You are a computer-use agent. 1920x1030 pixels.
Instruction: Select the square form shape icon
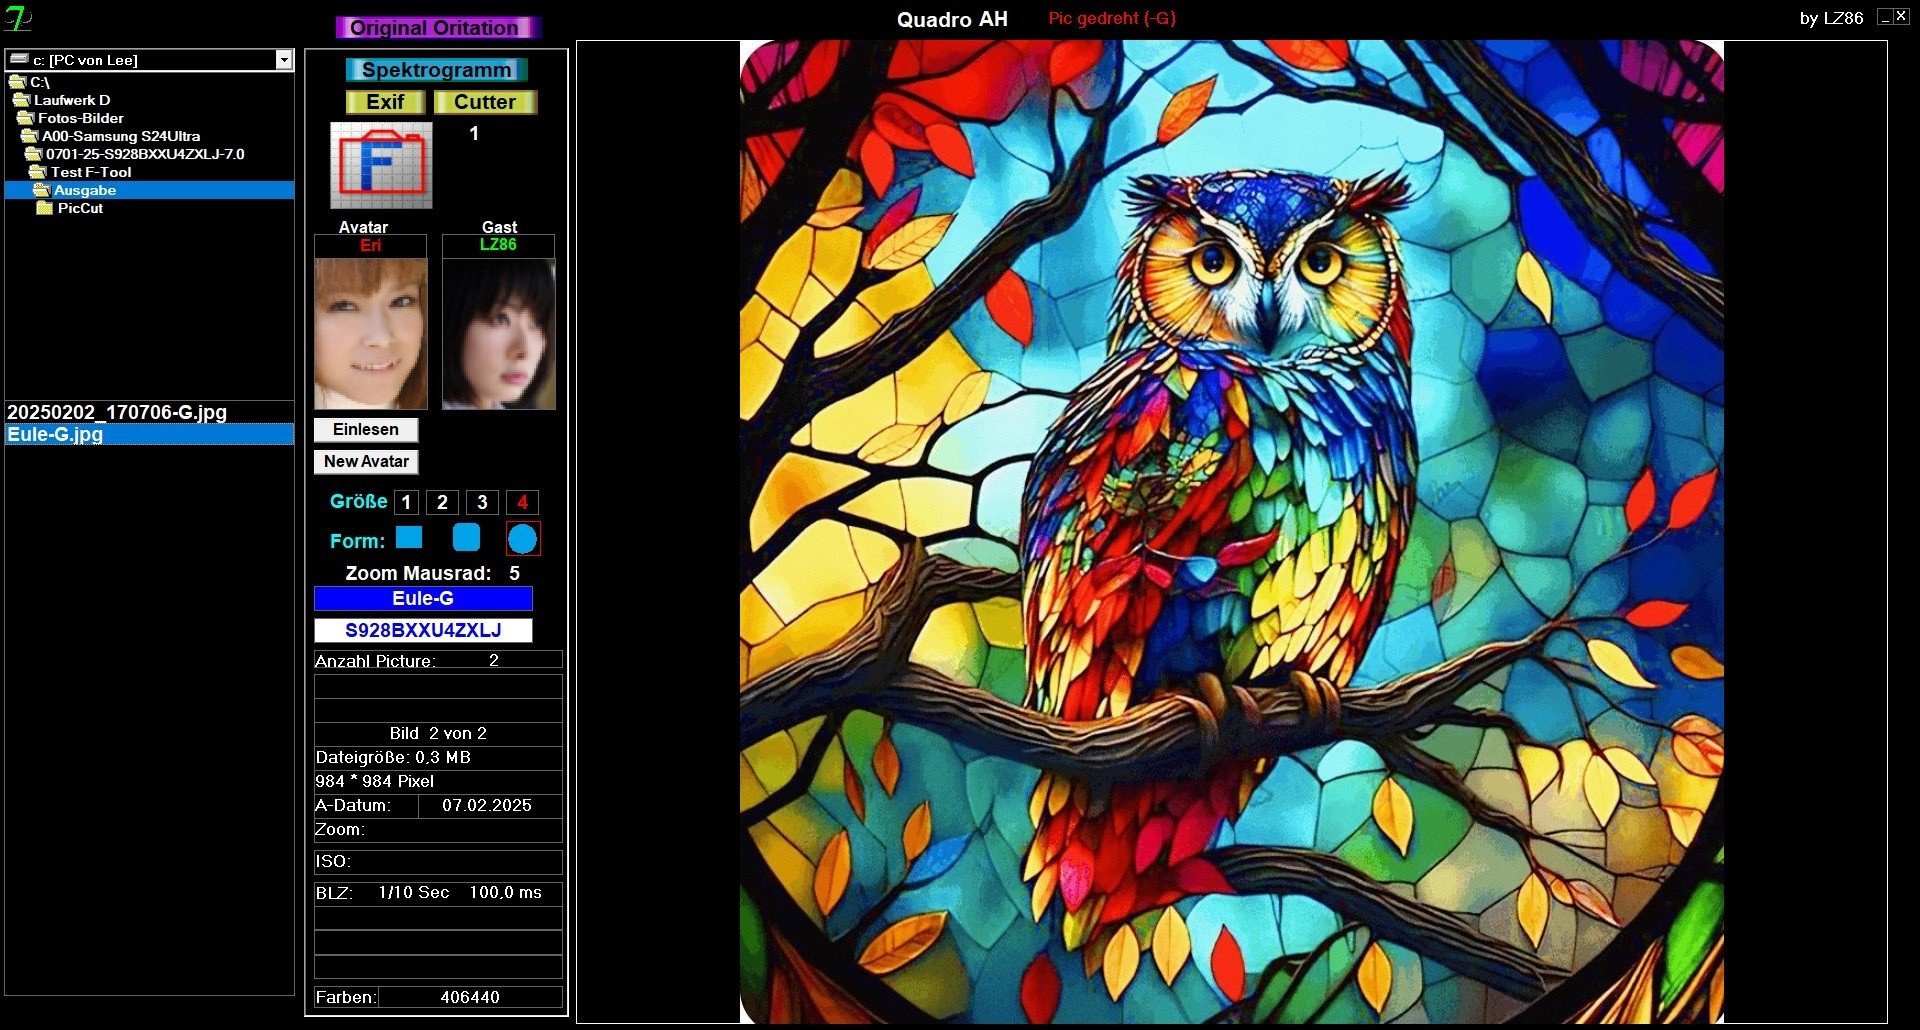pyautogui.click(x=409, y=538)
